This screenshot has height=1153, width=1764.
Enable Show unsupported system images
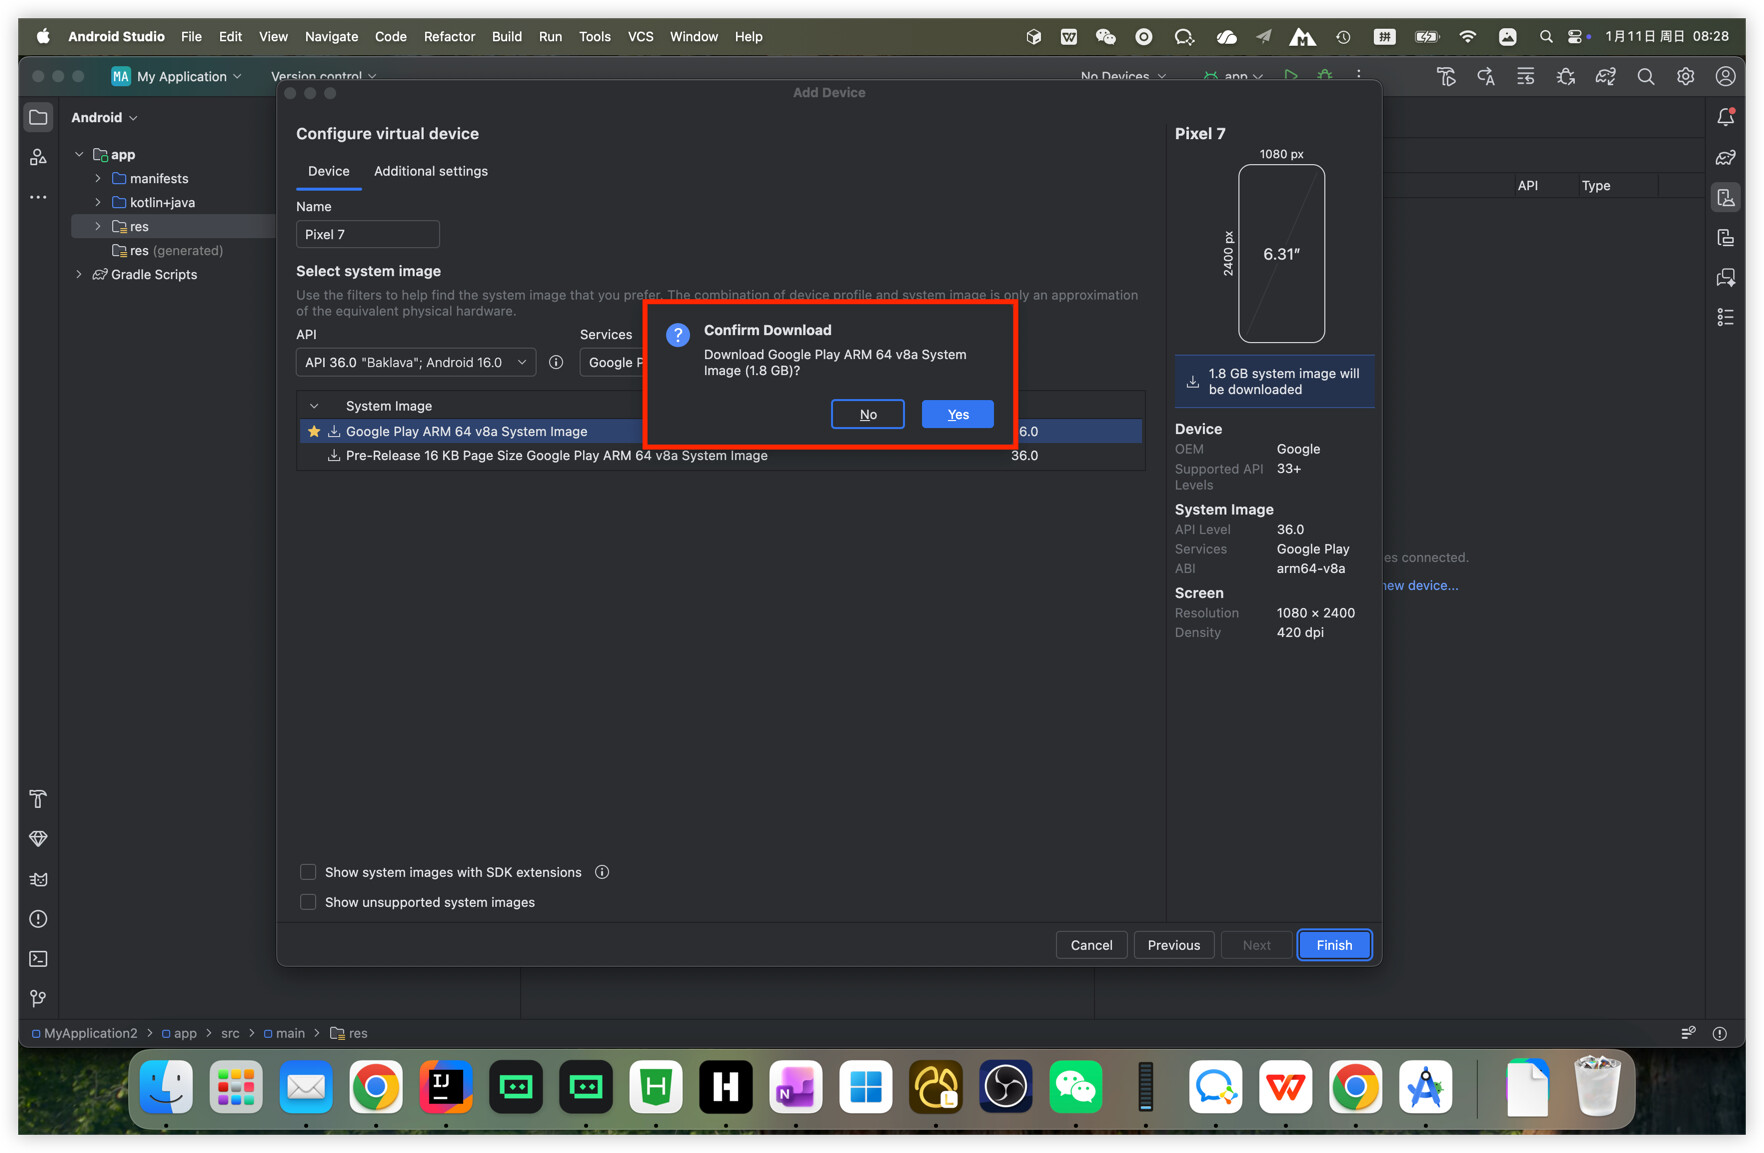308,902
